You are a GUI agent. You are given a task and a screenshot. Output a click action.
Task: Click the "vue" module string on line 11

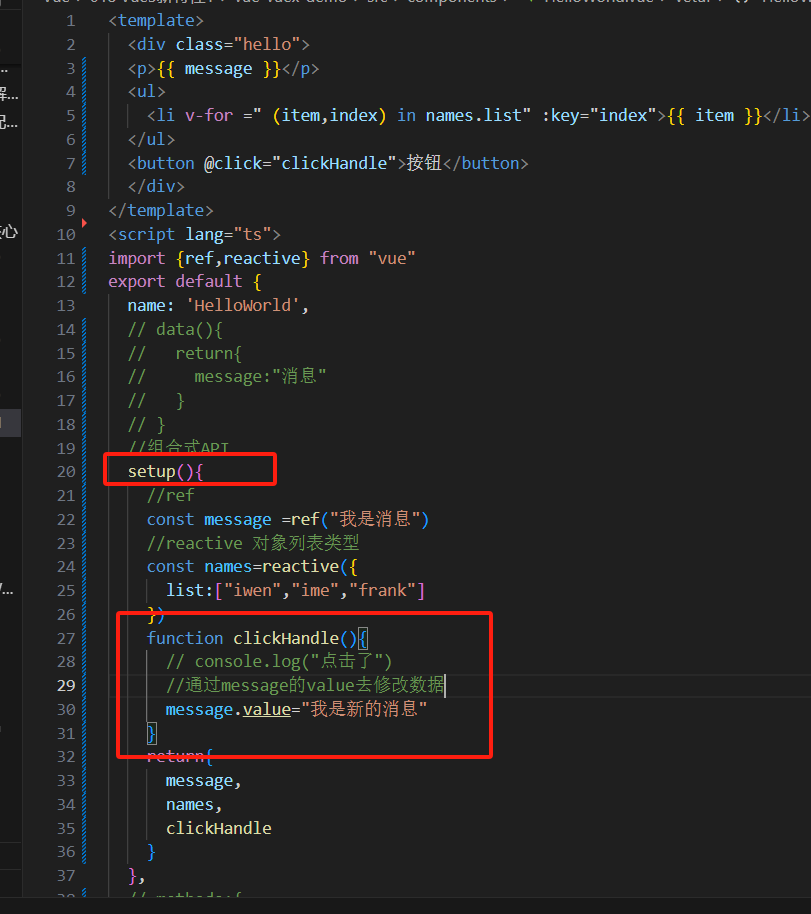(392, 259)
